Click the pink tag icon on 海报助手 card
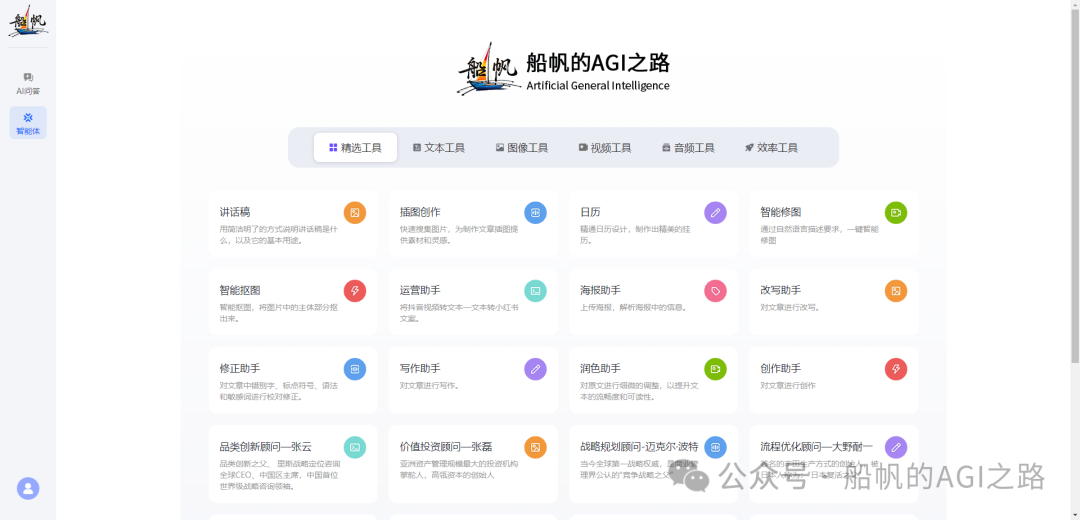1080x520 pixels. (x=716, y=291)
